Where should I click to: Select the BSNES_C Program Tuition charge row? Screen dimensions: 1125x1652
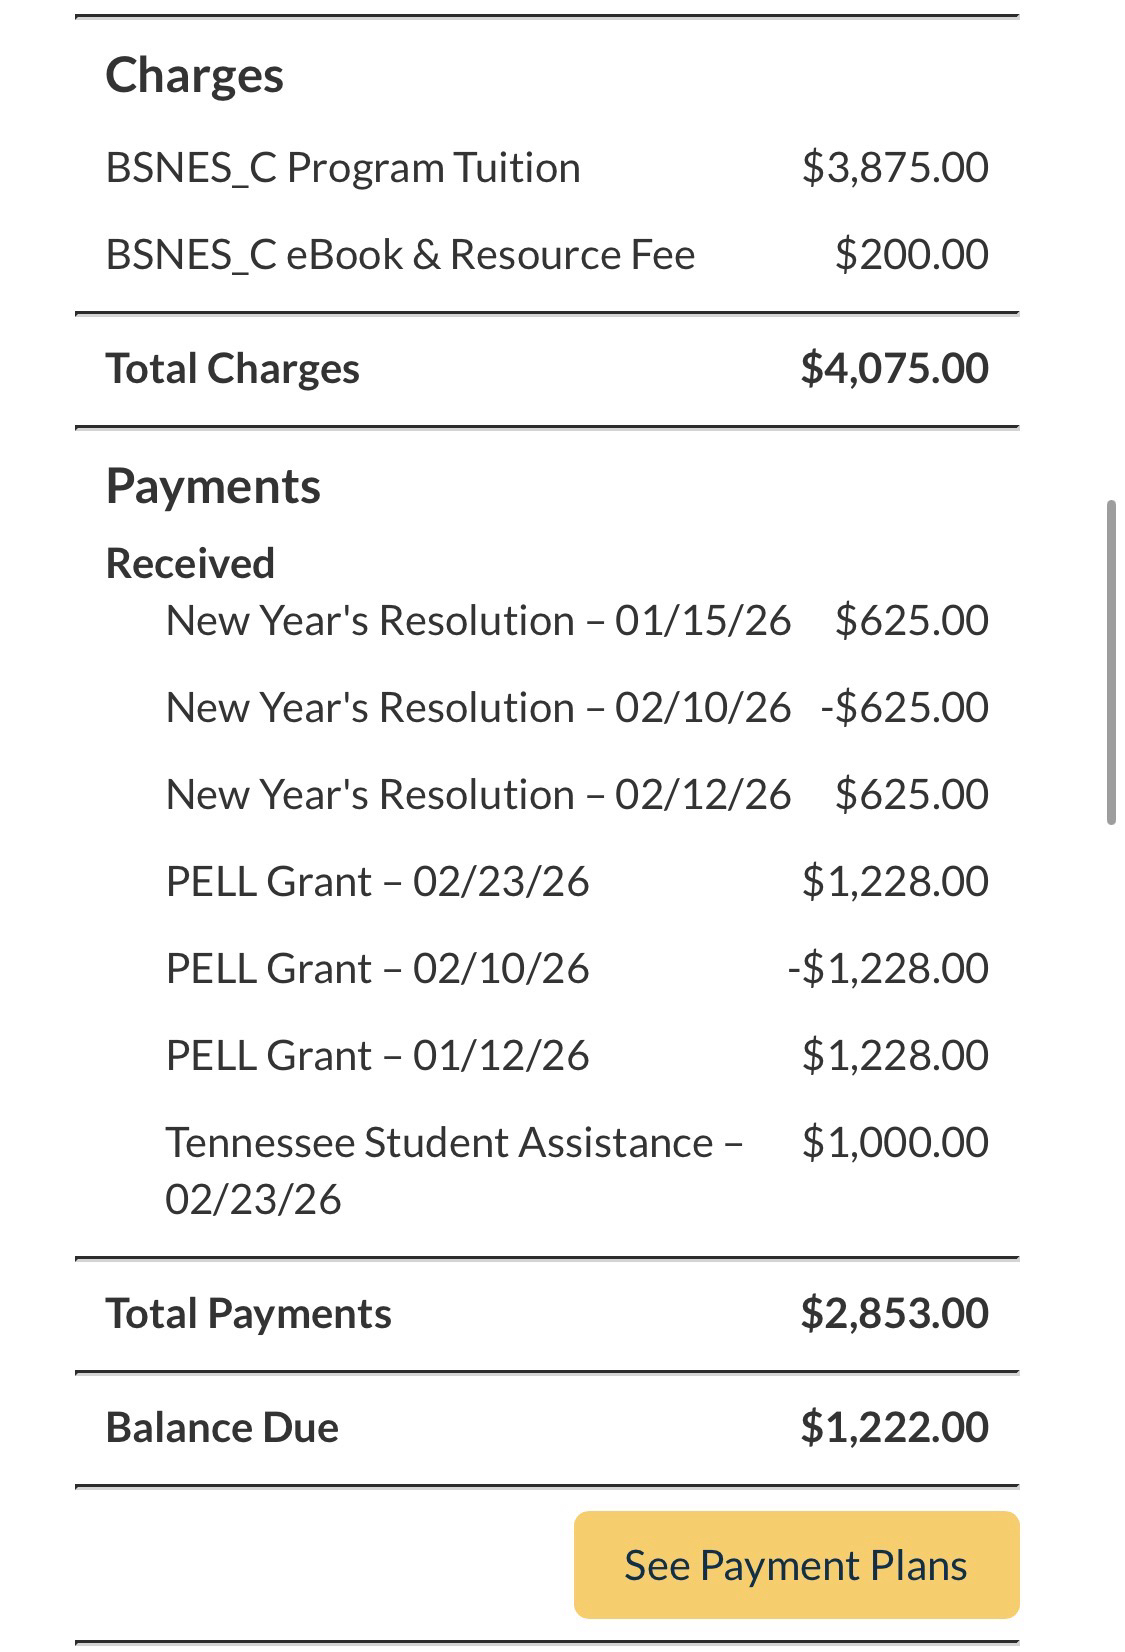point(343,168)
